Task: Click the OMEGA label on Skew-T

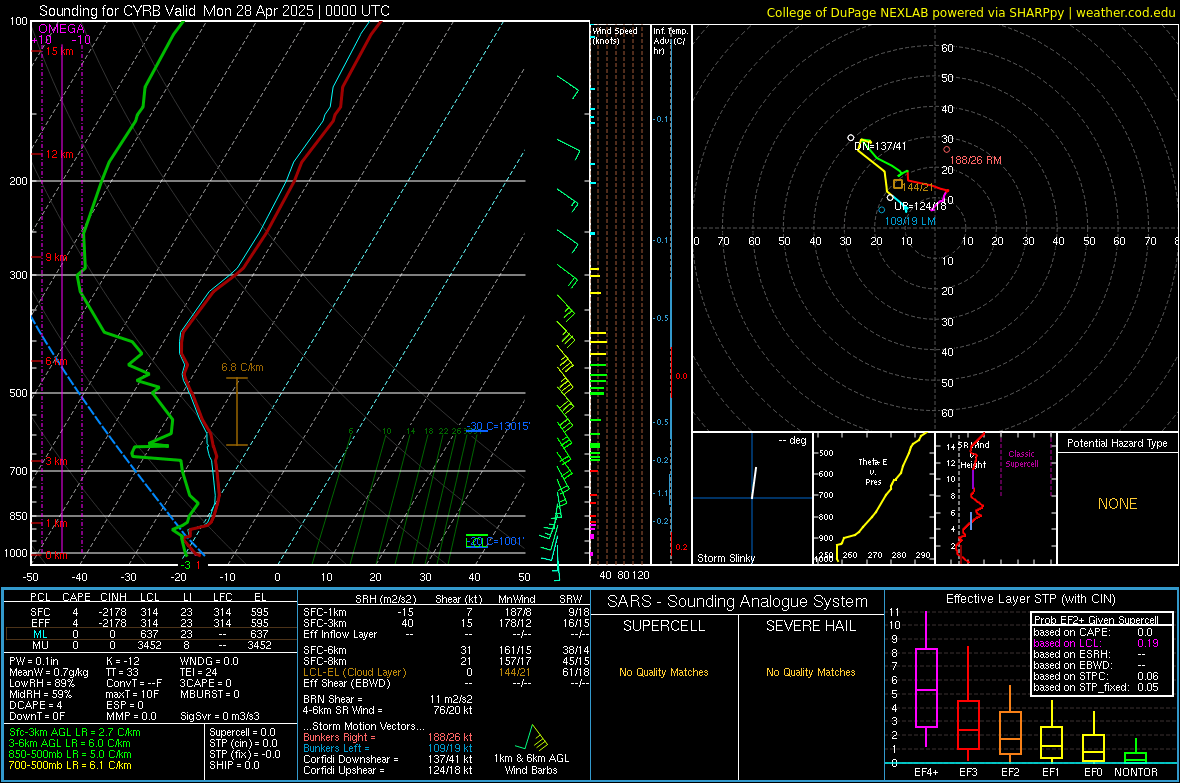Action: 62,29
